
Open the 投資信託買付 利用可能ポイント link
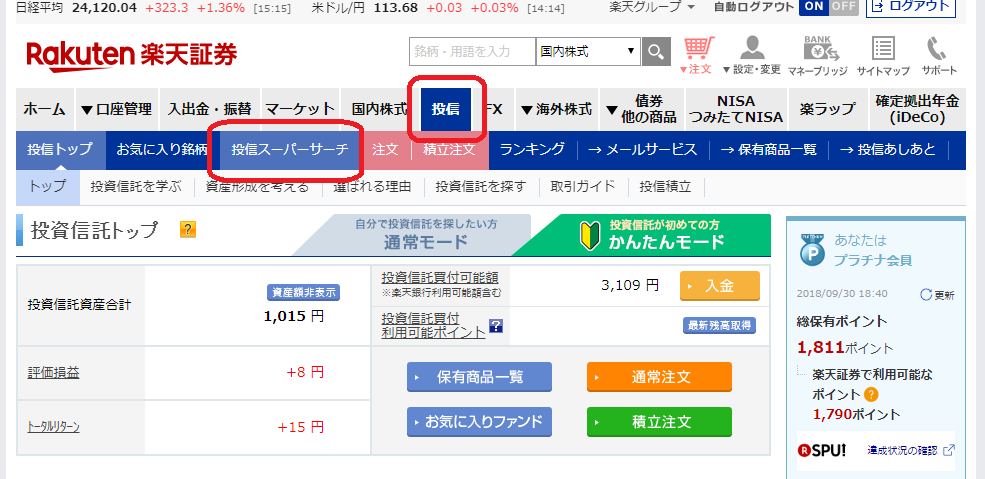[x=433, y=325]
